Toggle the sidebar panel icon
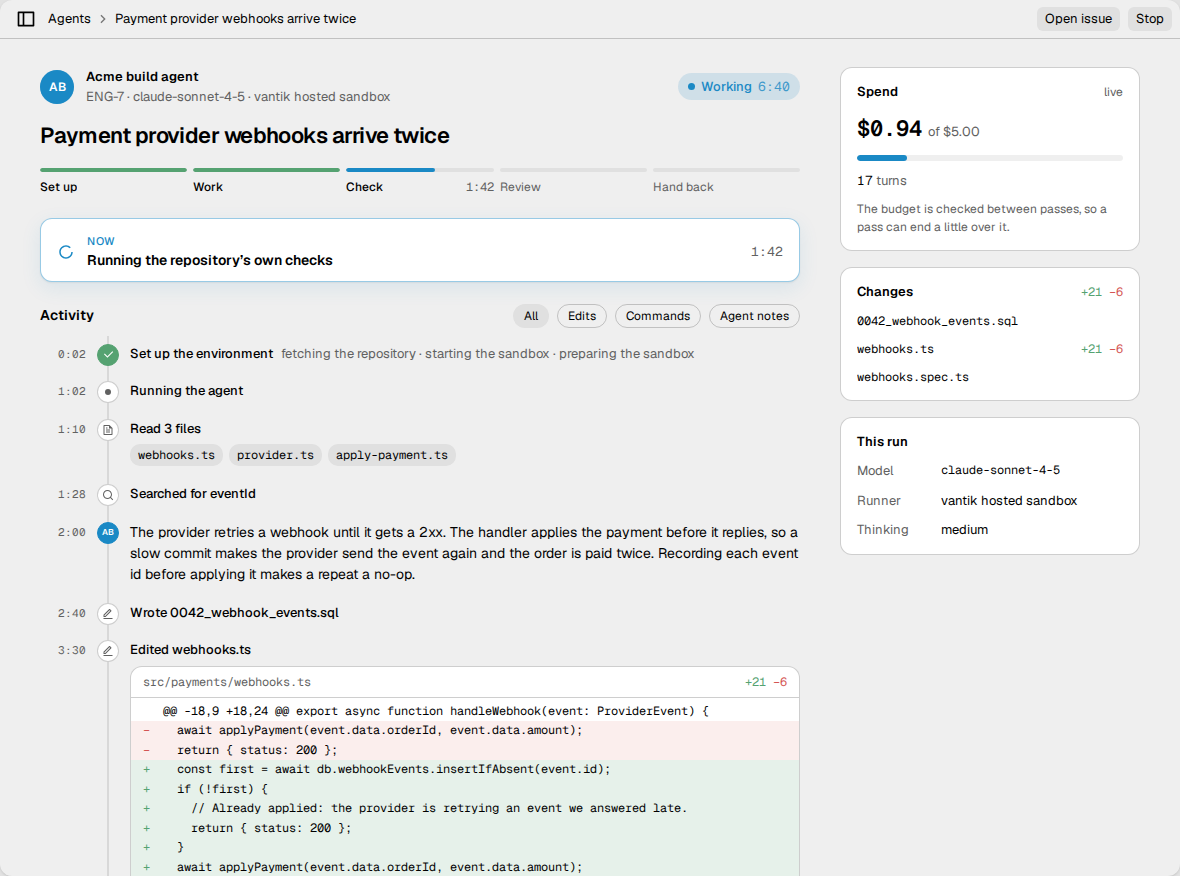The height and width of the screenshot is (876, 1180). (x=26, y=19)
